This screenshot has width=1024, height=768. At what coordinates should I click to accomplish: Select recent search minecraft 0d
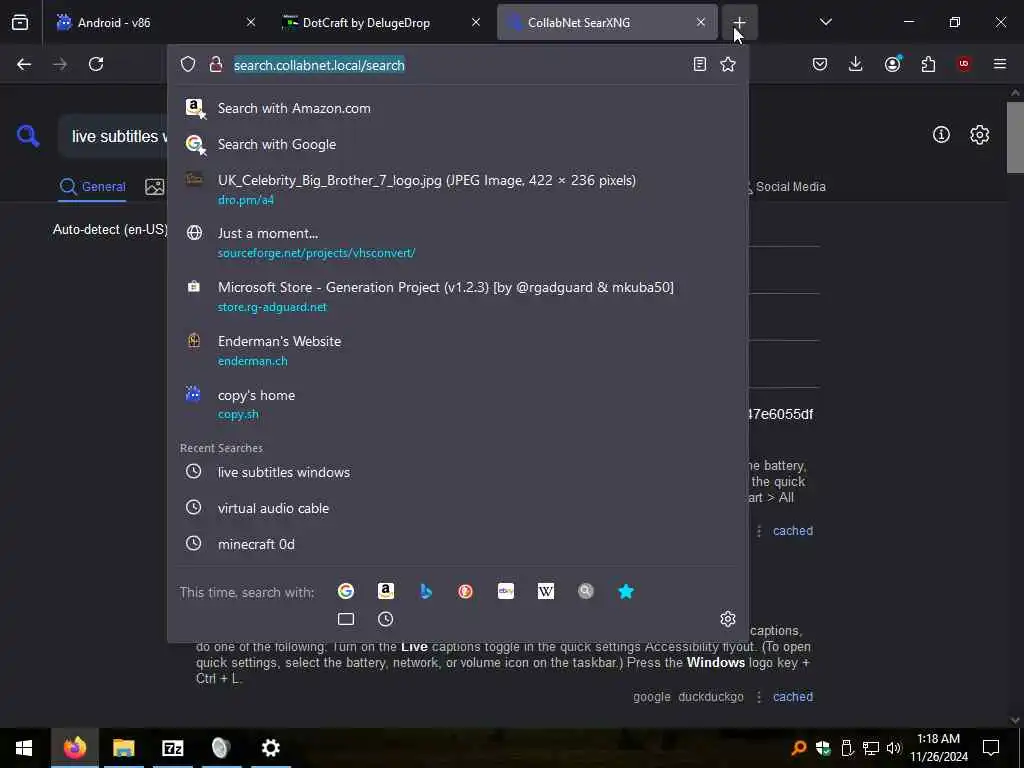tap(458, 544)
